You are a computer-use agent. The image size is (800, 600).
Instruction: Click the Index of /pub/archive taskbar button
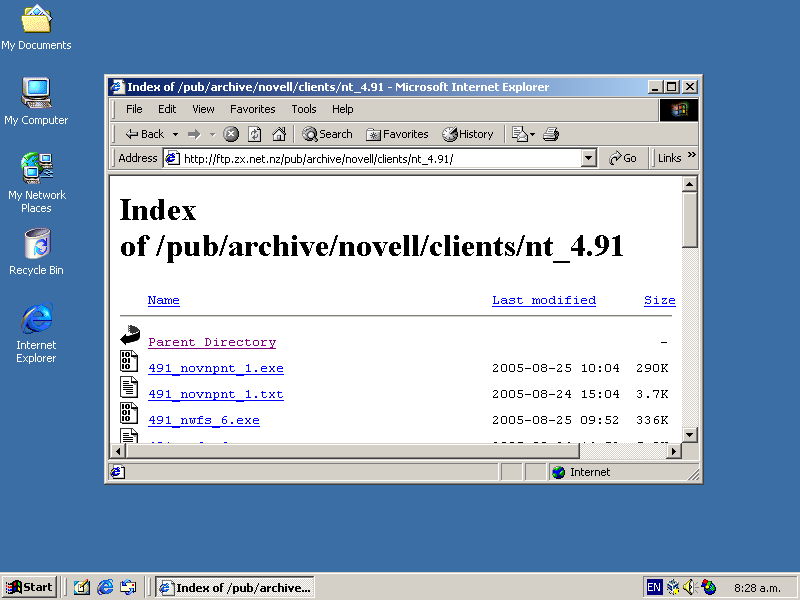click(x=235, y=587)
